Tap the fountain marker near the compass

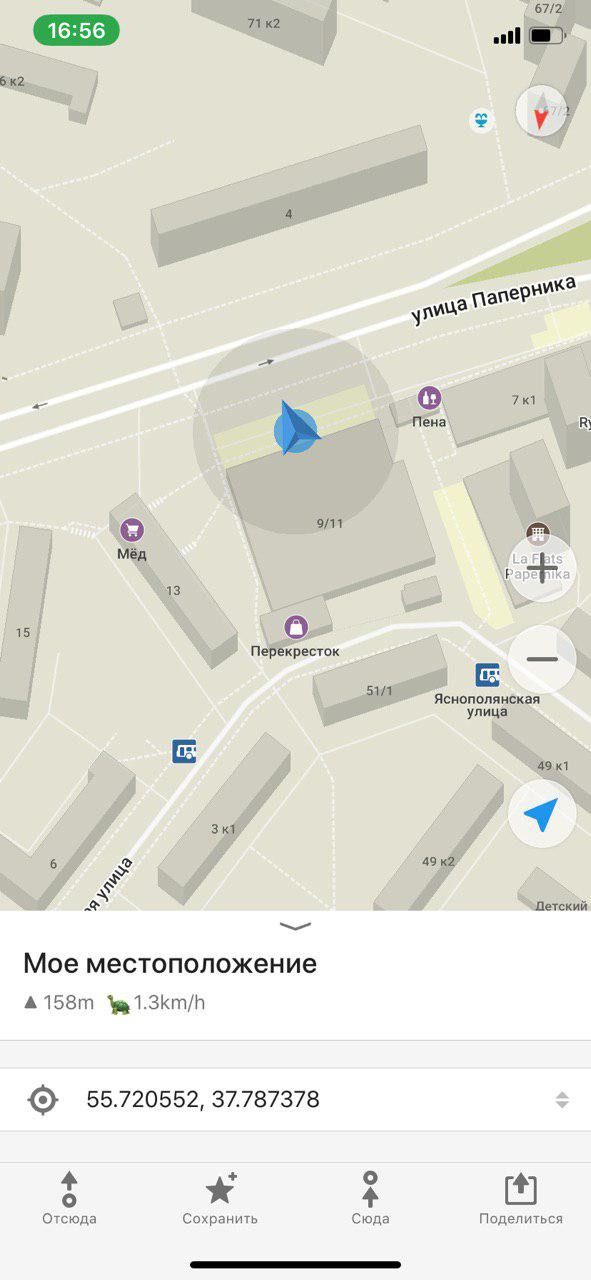click(483, 121)
